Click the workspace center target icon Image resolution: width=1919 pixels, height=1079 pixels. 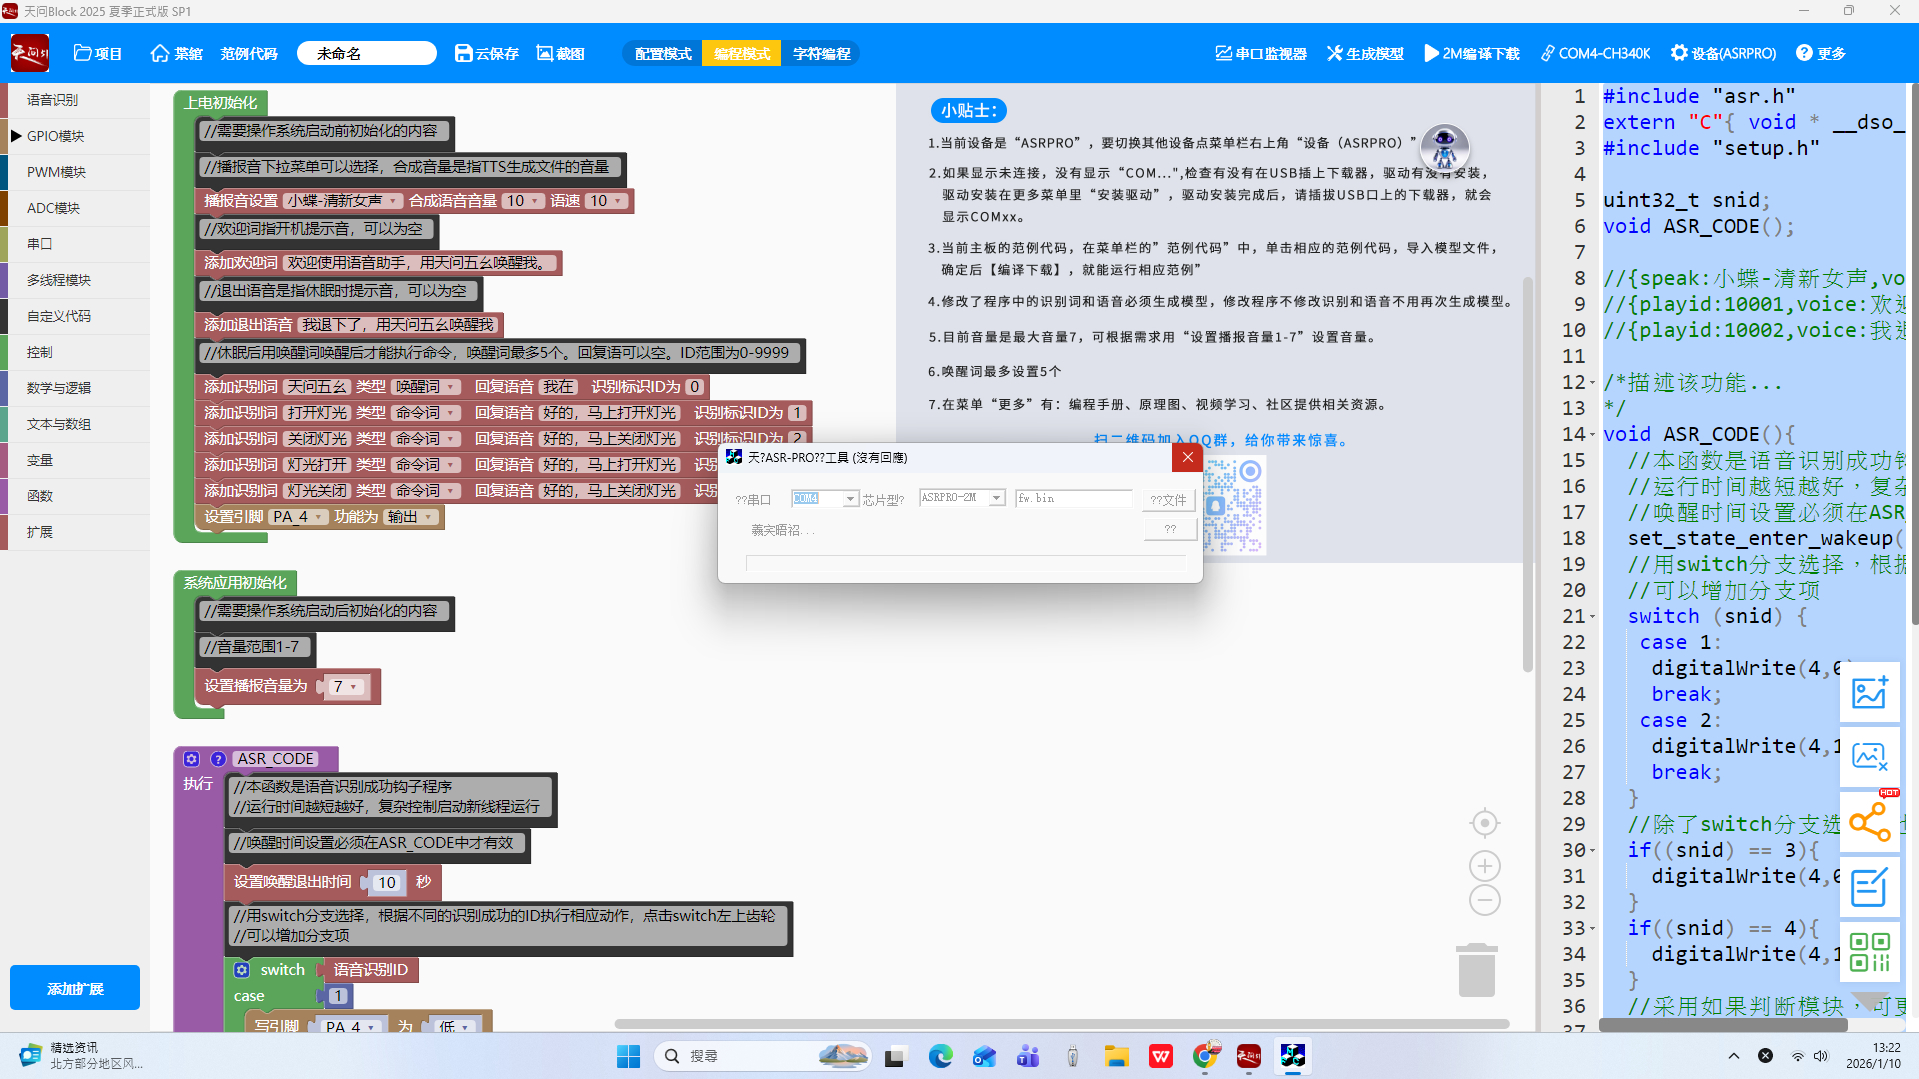coord(1485,823)
